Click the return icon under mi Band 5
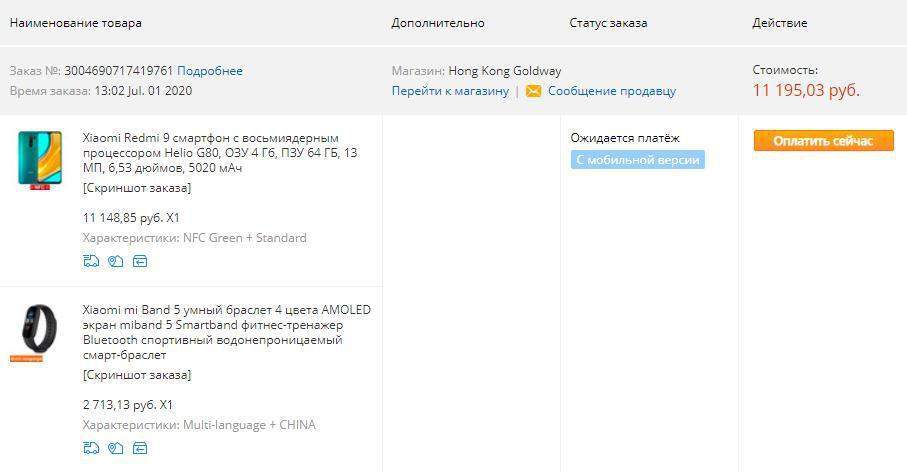This screenshot has width=907, height=472. [x=140, y=448]
